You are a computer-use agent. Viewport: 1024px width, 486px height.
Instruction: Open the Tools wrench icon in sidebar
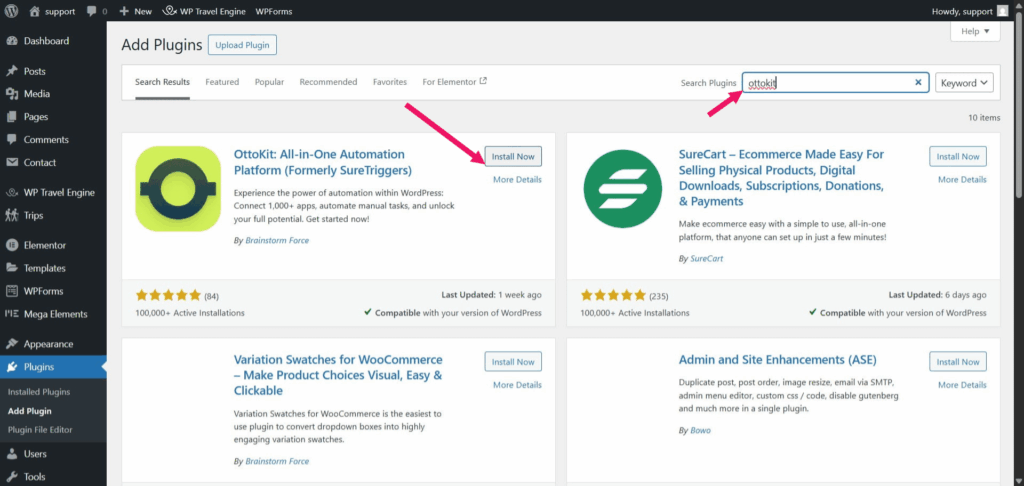(11, 477)
